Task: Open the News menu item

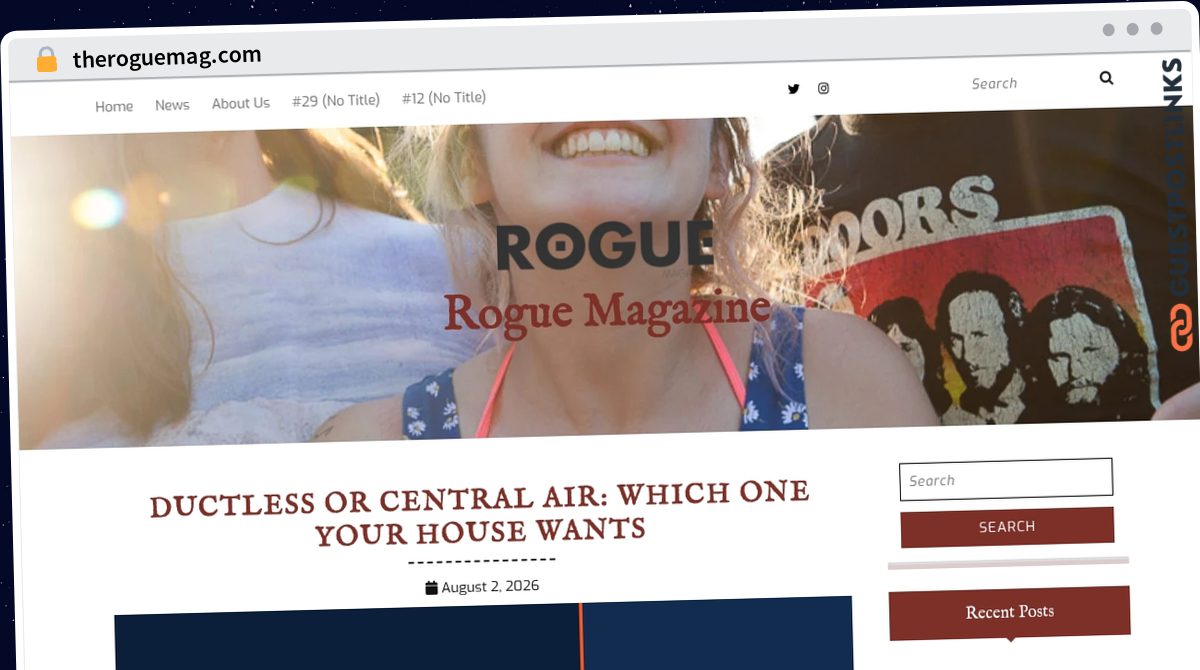Action: coord(172,105)
